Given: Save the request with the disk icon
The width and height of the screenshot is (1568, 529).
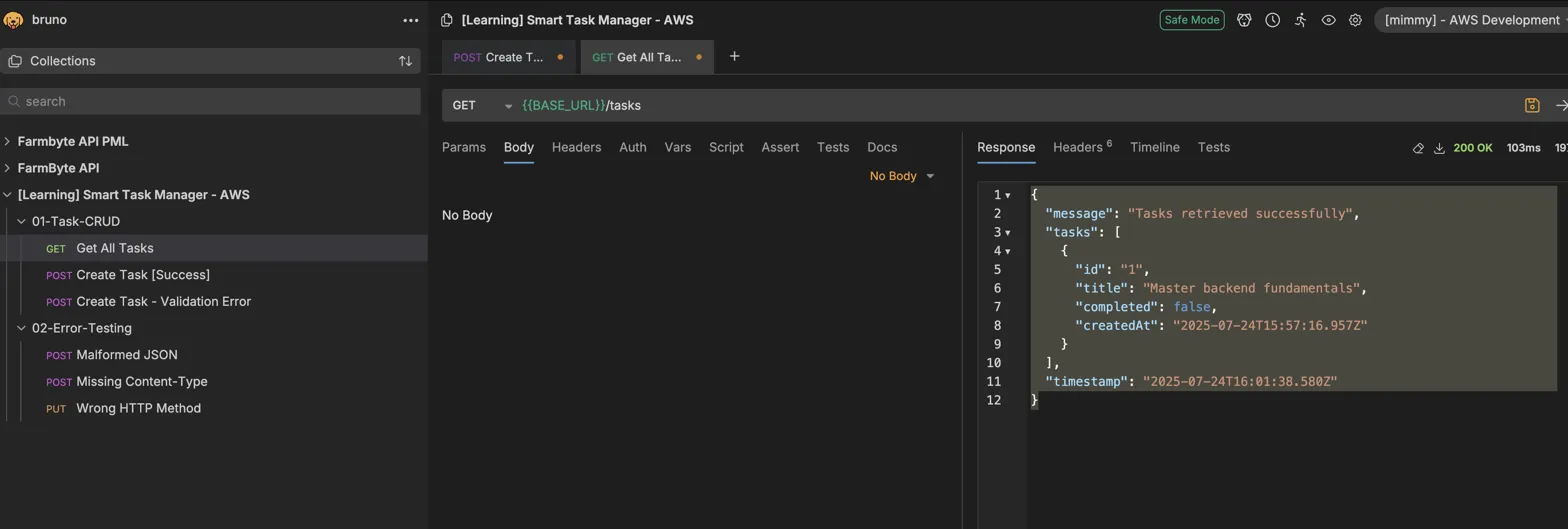Looking at the screenshot, I should (x=1532, y=105).
